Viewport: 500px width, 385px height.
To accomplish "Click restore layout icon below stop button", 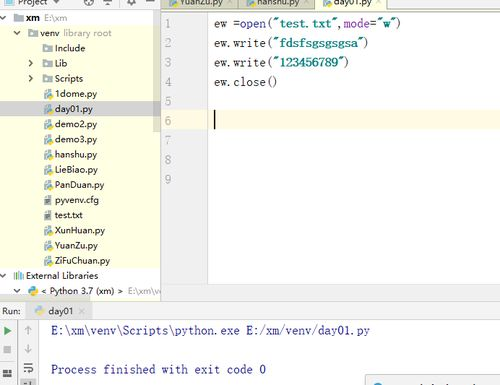I will pos(7,373).
